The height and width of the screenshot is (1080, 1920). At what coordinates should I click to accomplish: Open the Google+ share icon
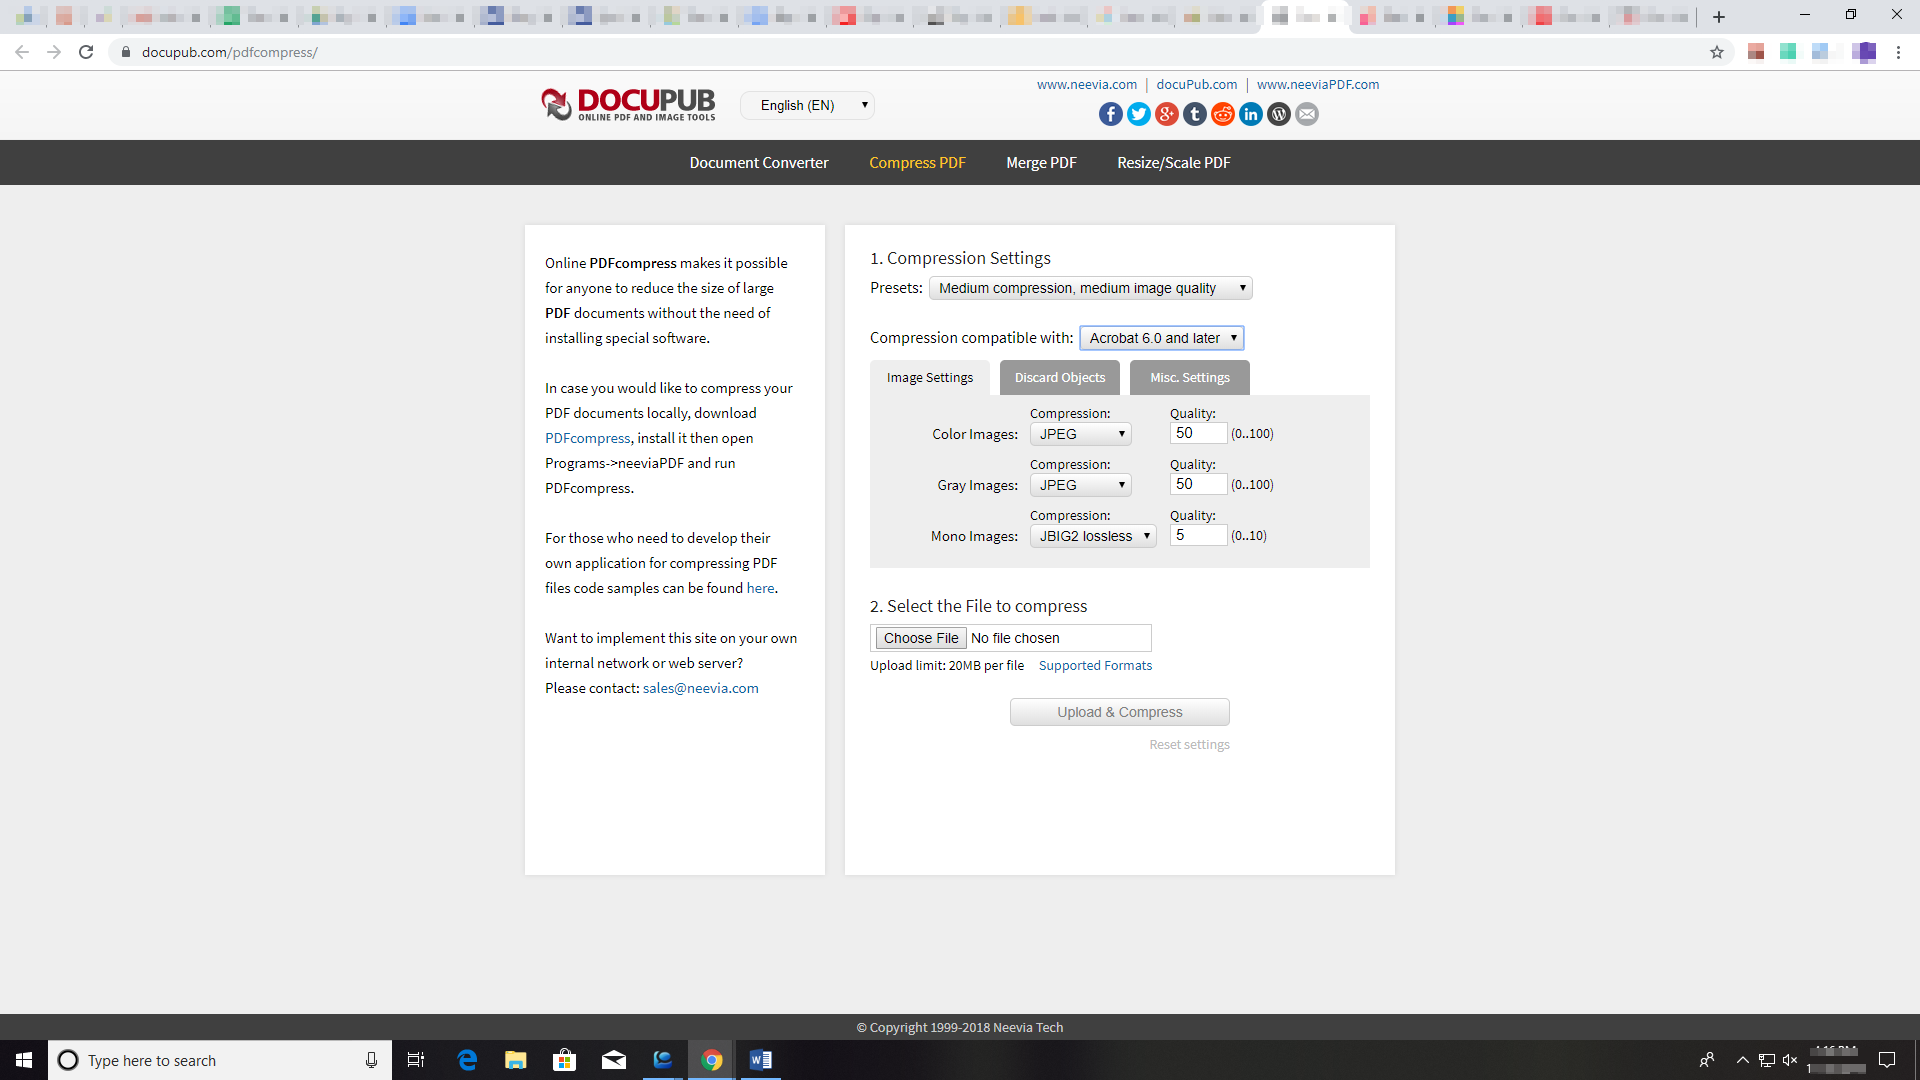pos(1166,114)
